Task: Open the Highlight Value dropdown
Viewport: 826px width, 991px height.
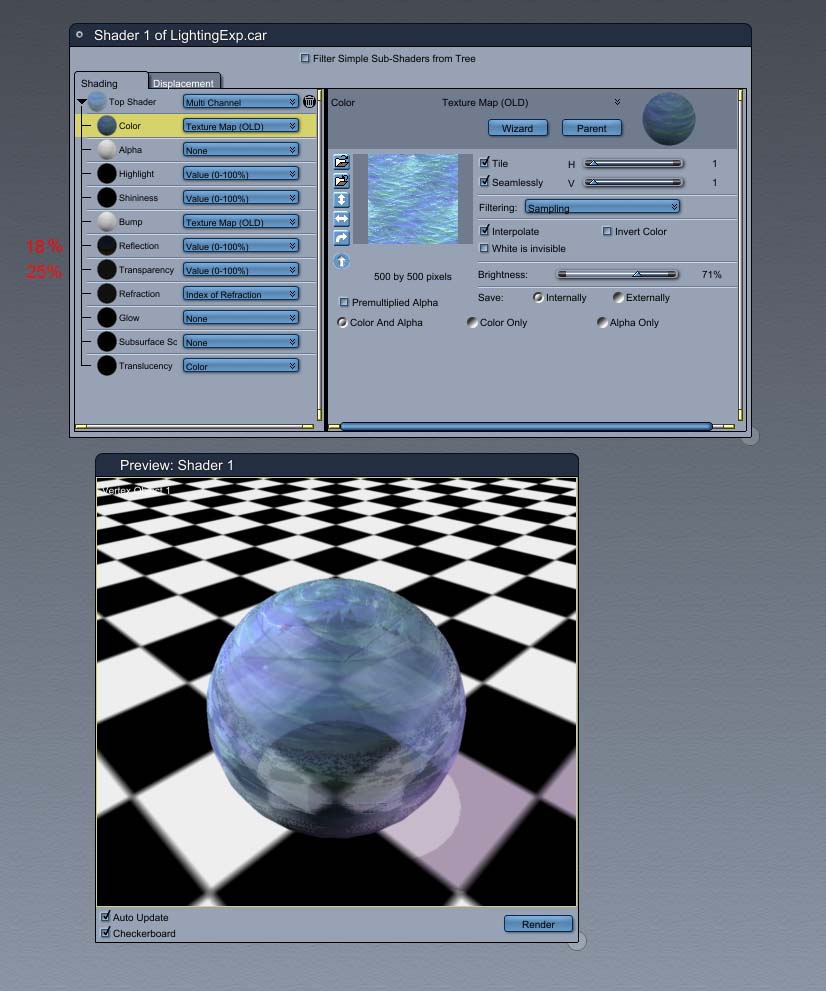Action: (x=241, y=174)
